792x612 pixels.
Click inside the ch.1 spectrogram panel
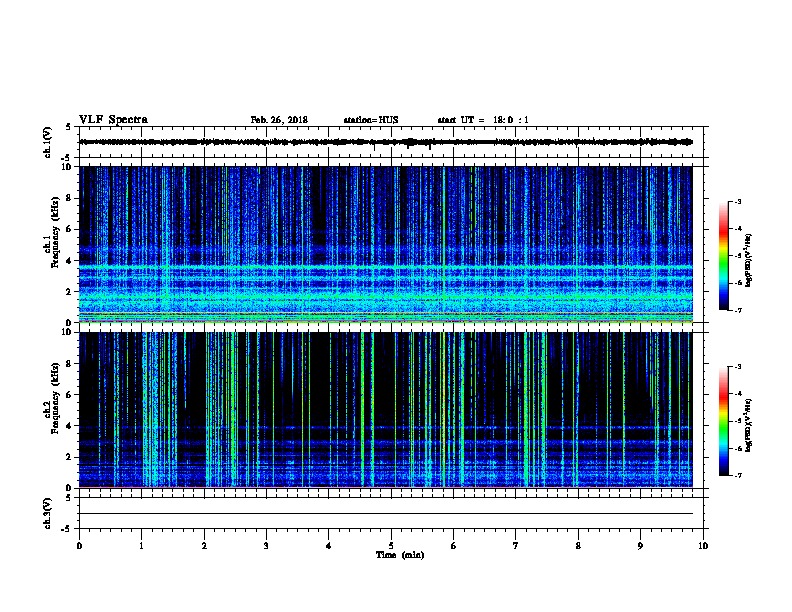click(x=386, y=244)
